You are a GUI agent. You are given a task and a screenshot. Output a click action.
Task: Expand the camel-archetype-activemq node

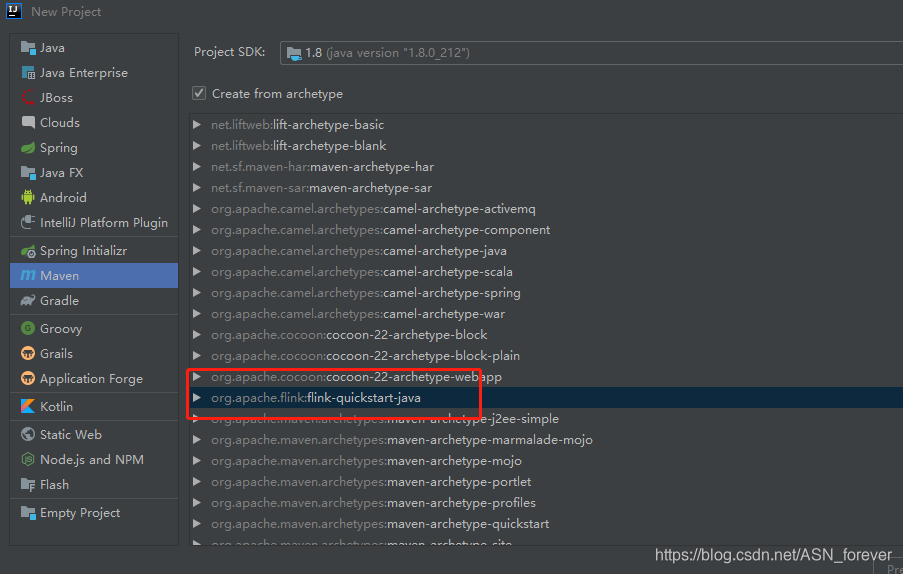(197, 208)
